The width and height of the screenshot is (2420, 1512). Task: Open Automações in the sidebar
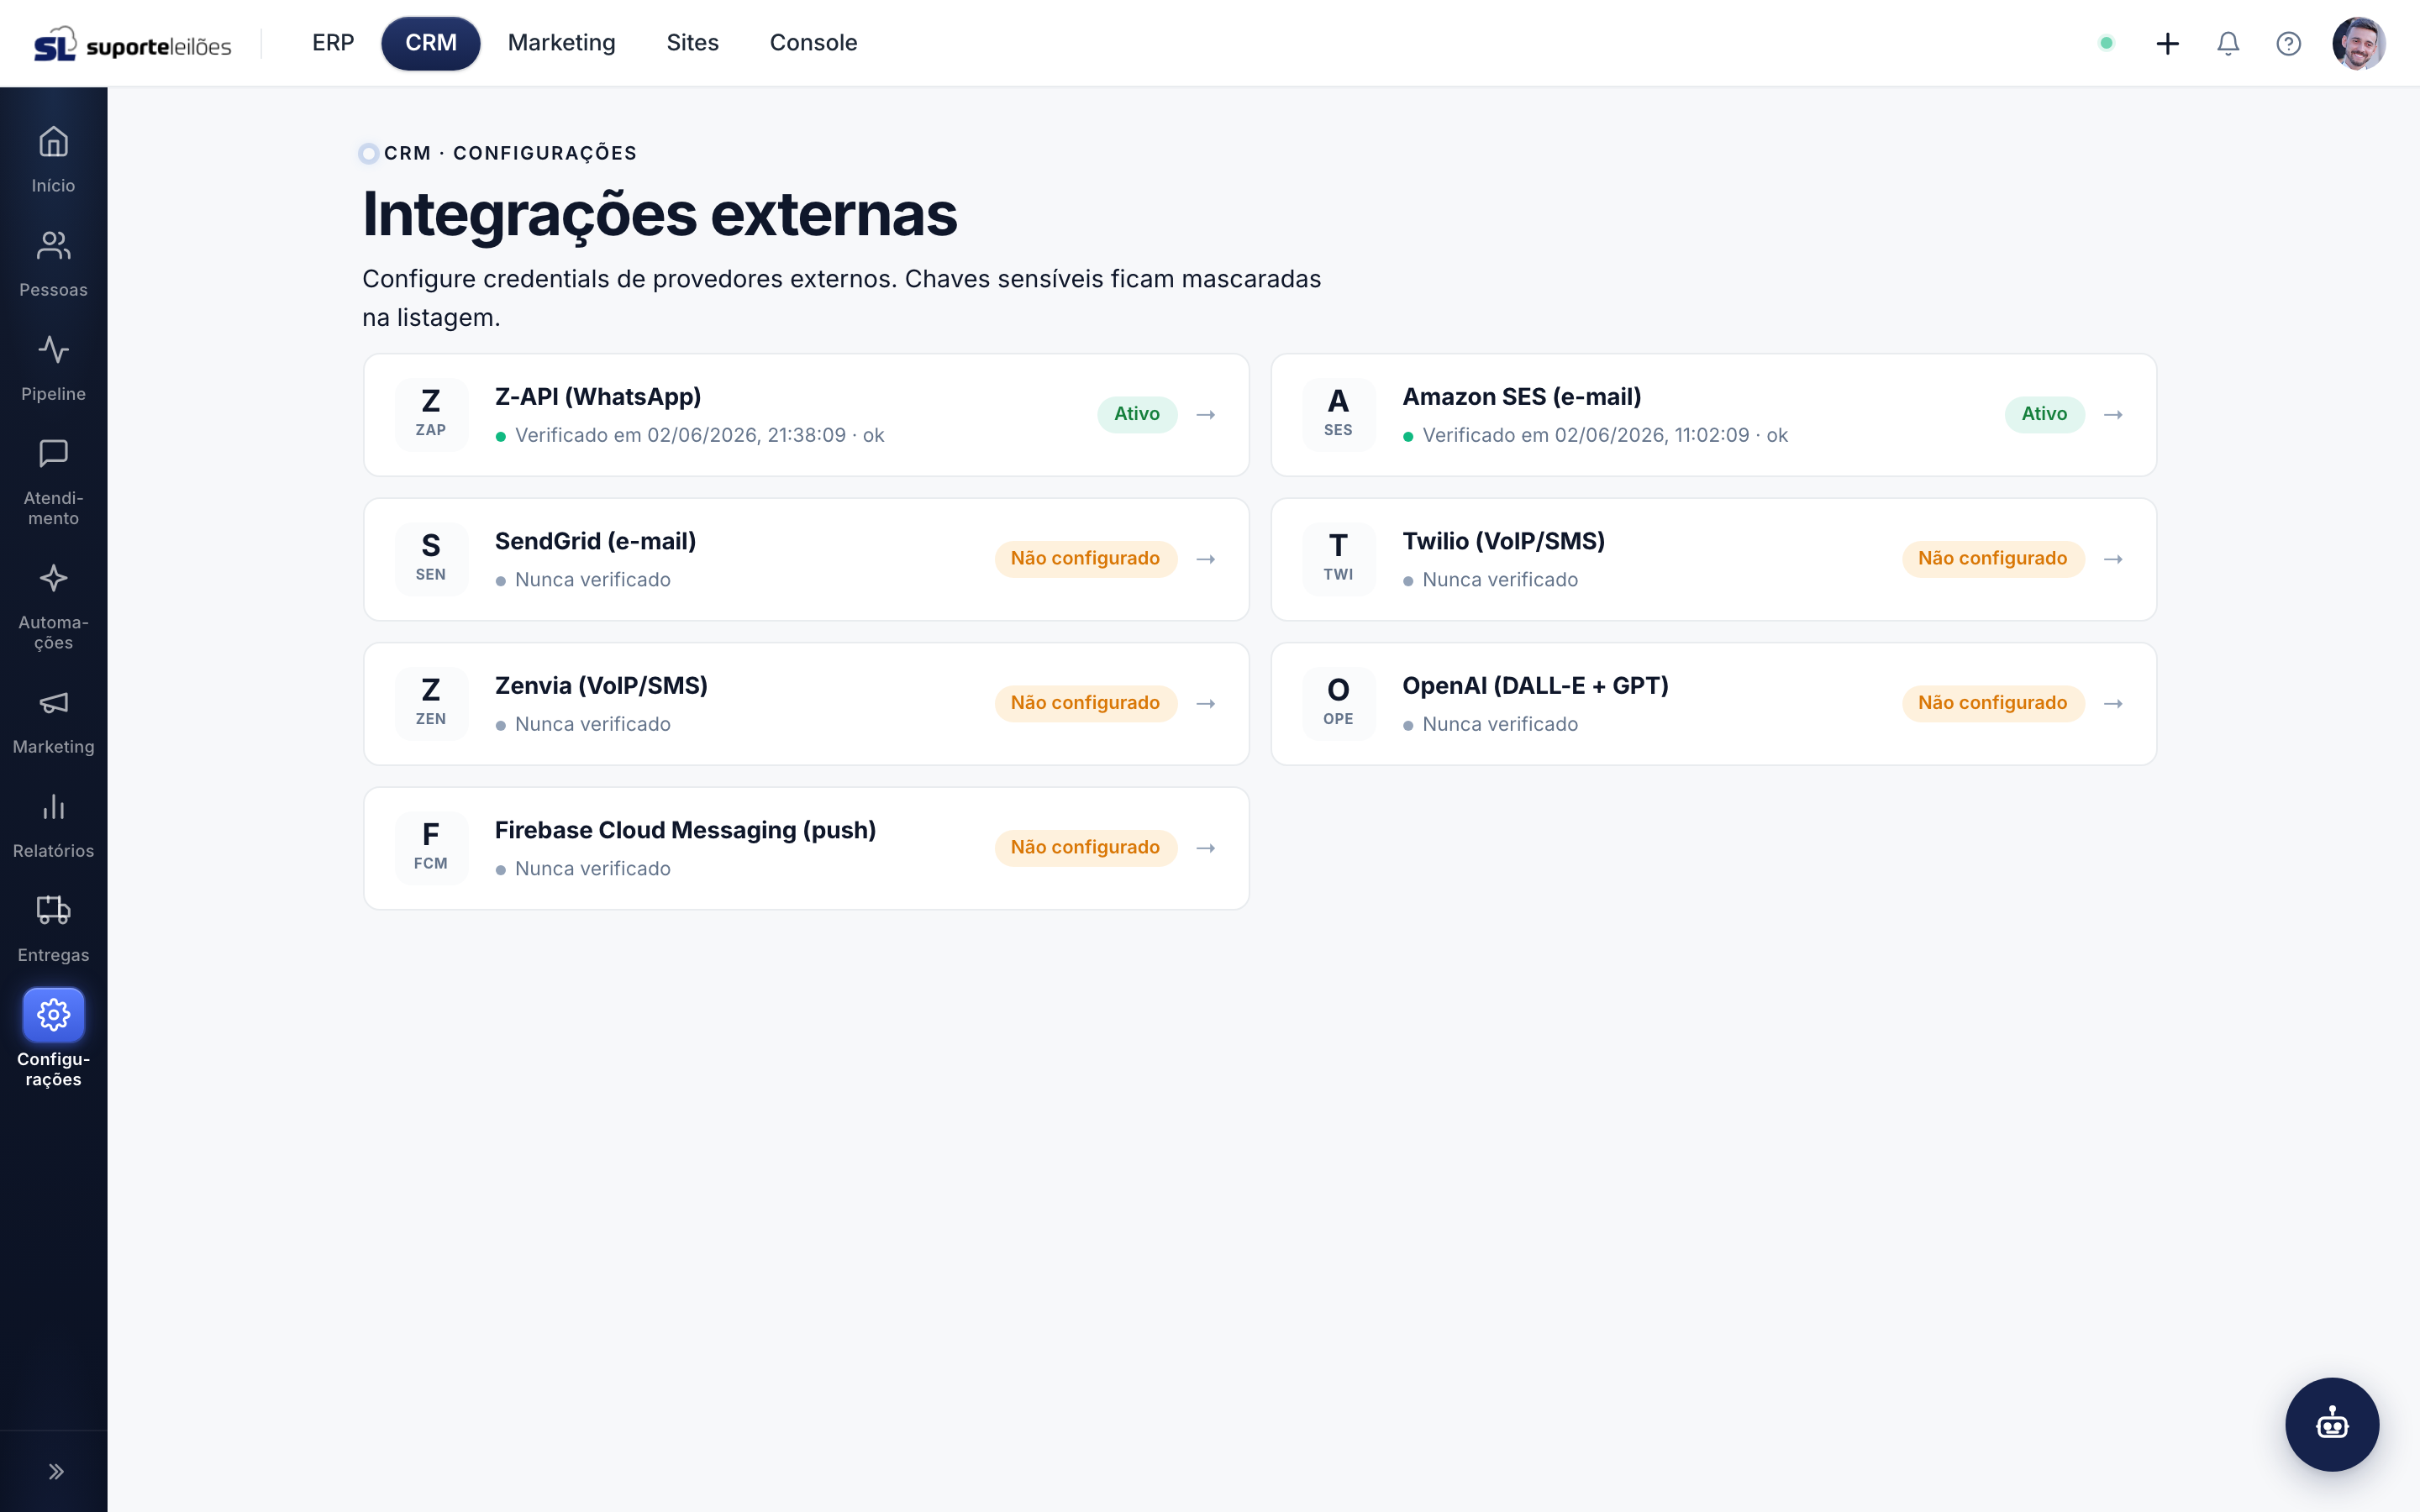(53, 605)
